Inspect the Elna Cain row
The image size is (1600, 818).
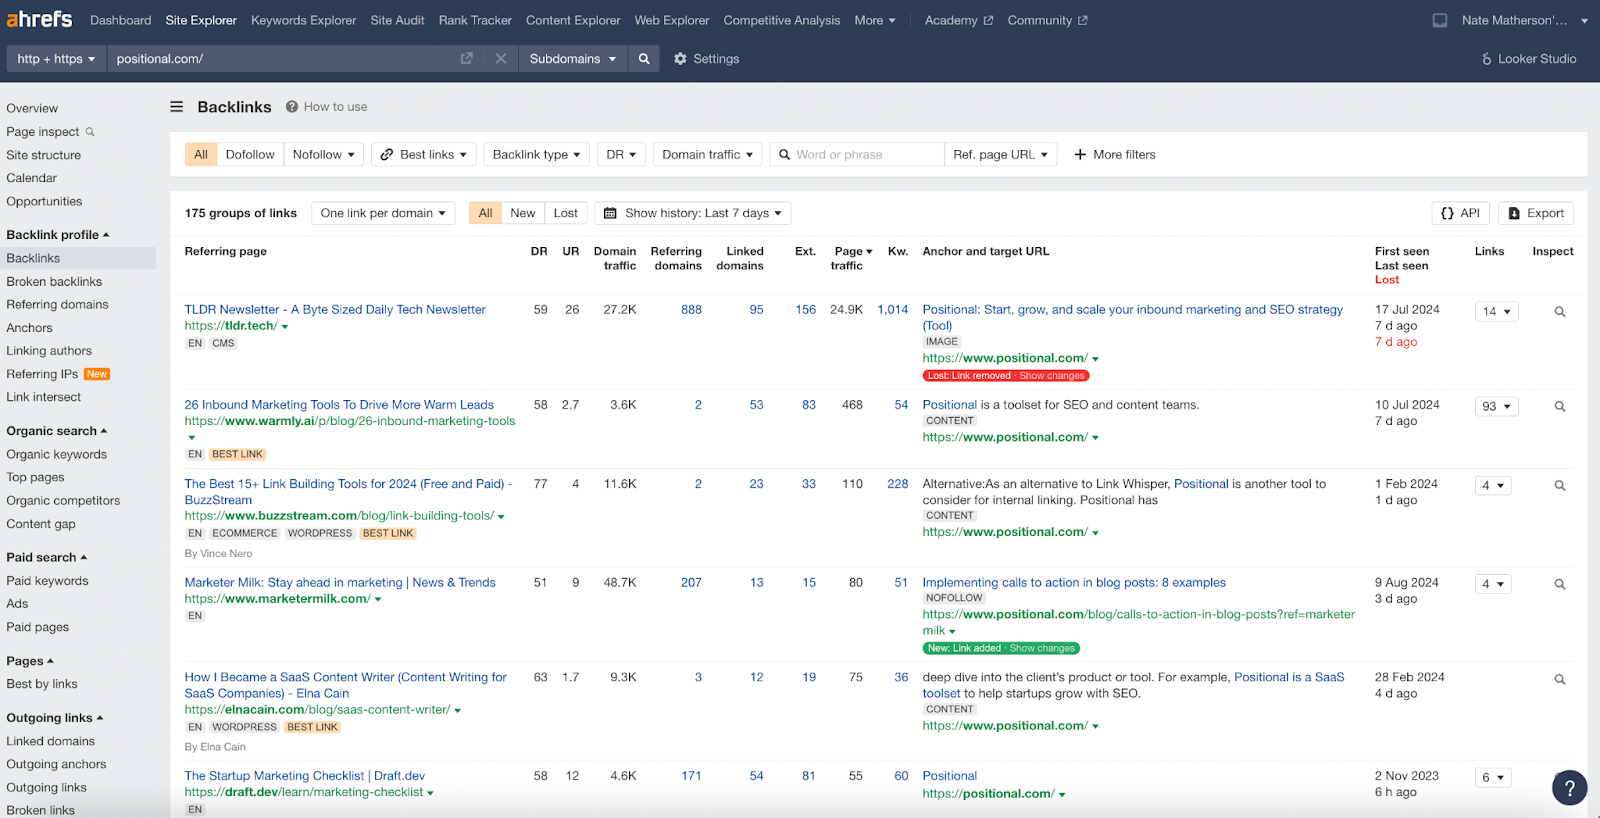tap(1560, 680)
